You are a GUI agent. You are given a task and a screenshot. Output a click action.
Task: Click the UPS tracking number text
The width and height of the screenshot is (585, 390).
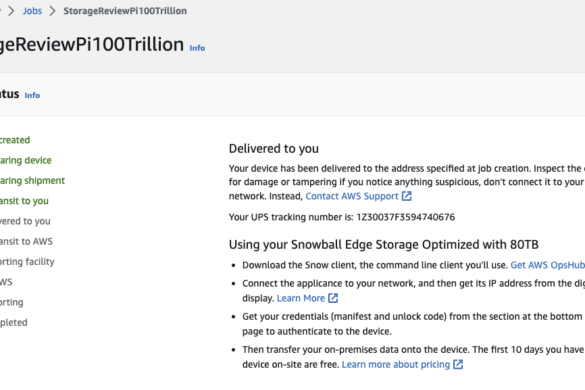[406, 217]
